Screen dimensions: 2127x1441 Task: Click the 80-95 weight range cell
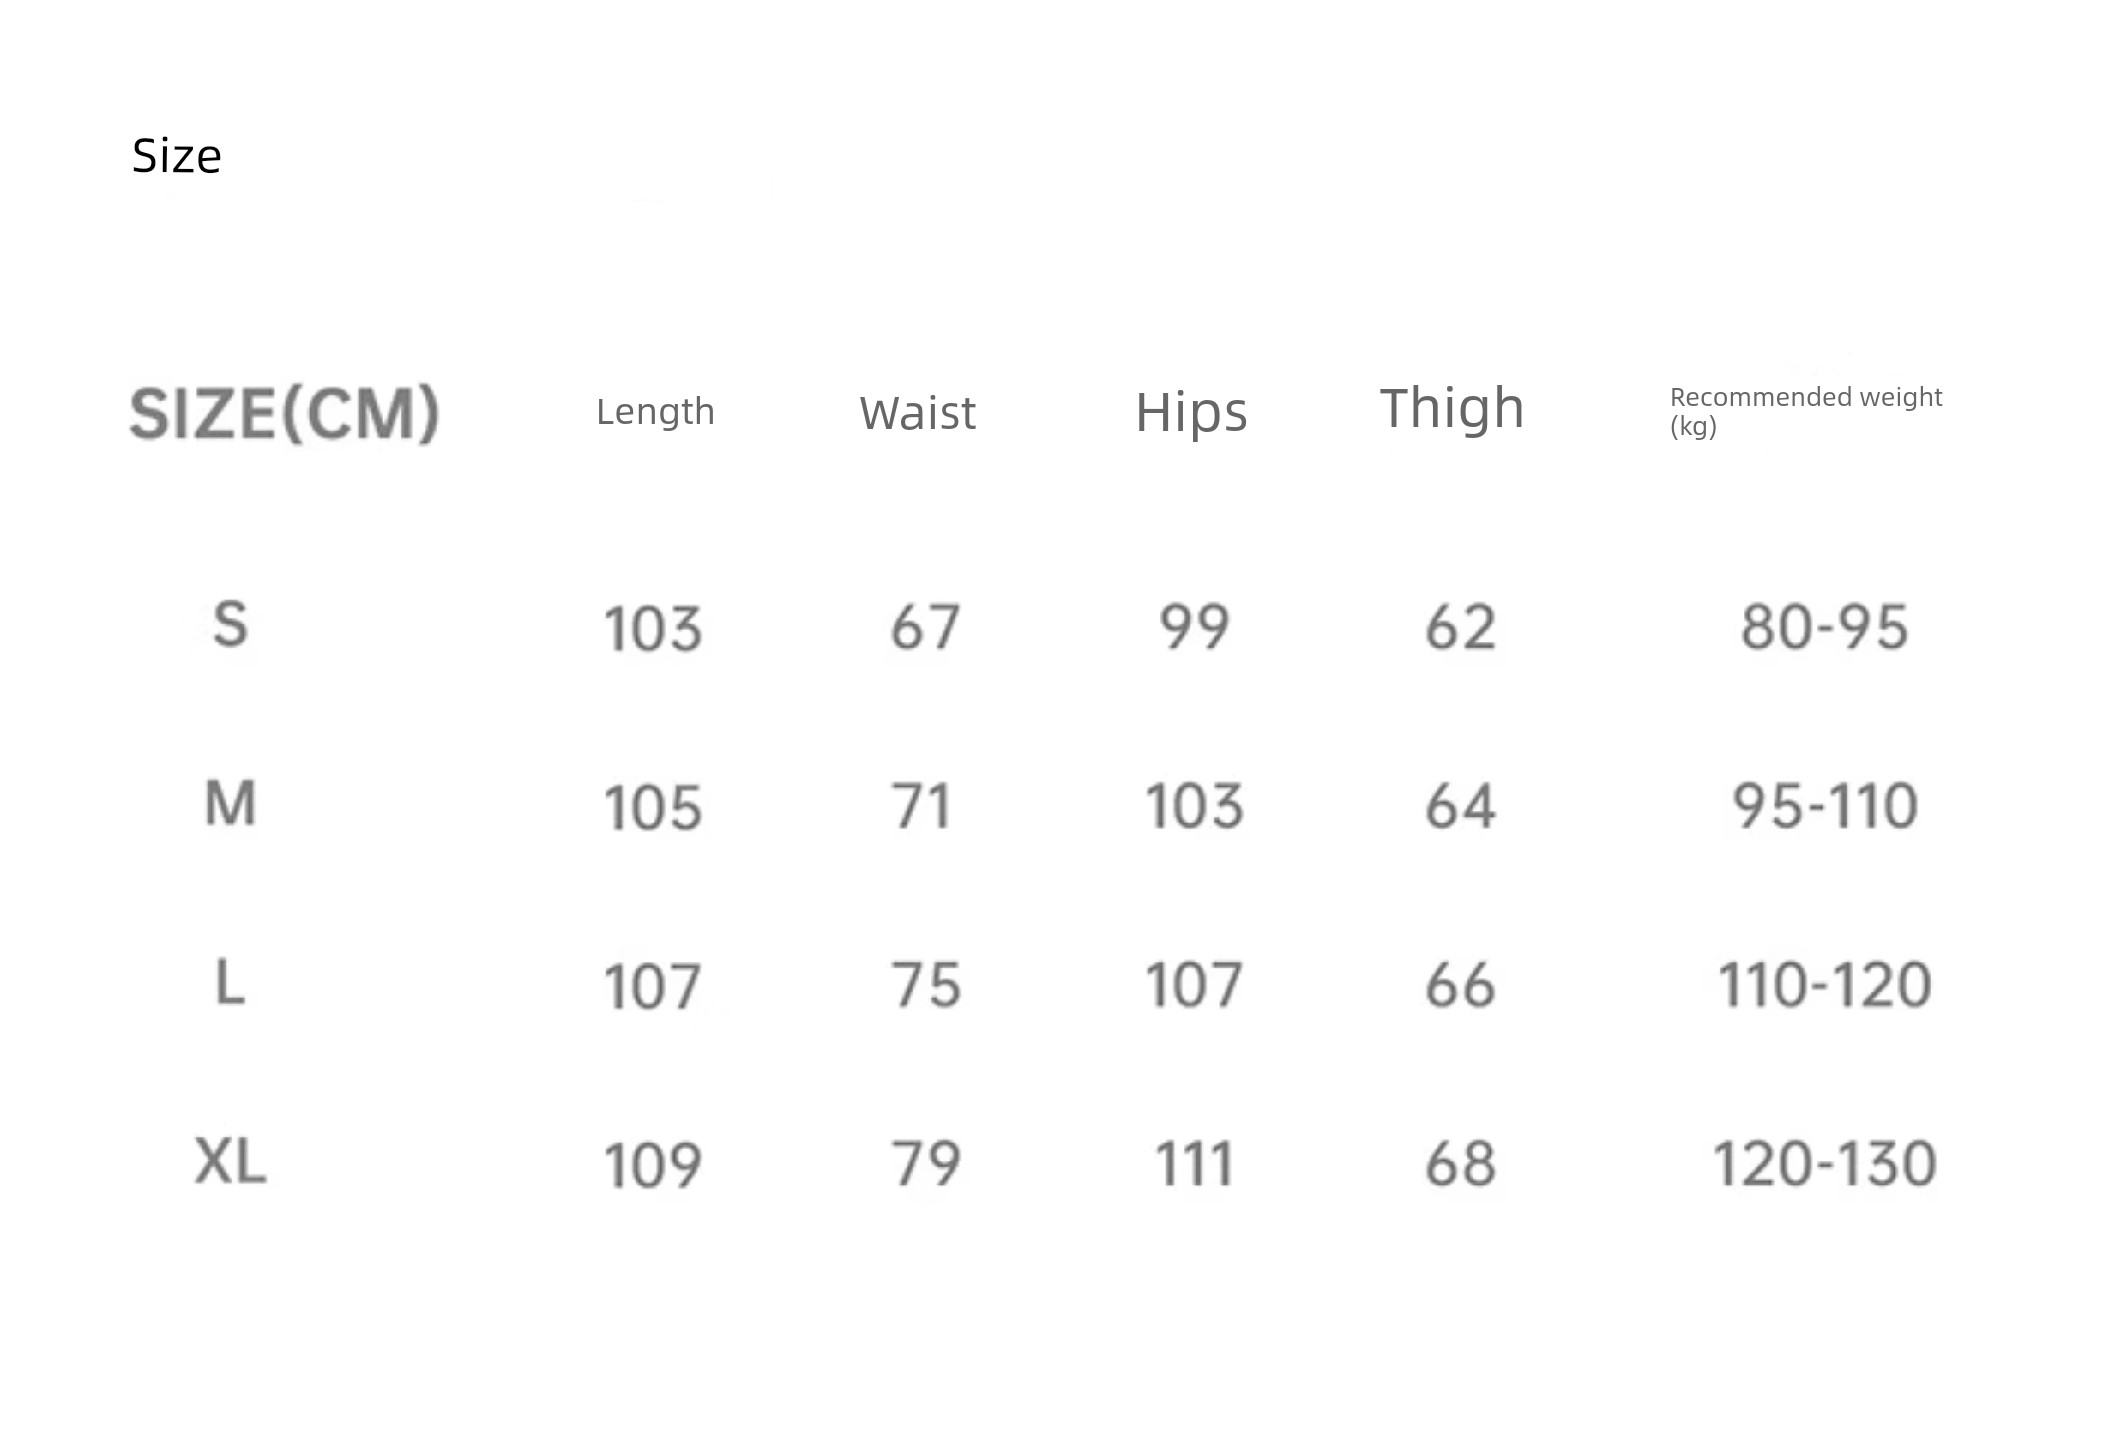(x=1825, y=627)
